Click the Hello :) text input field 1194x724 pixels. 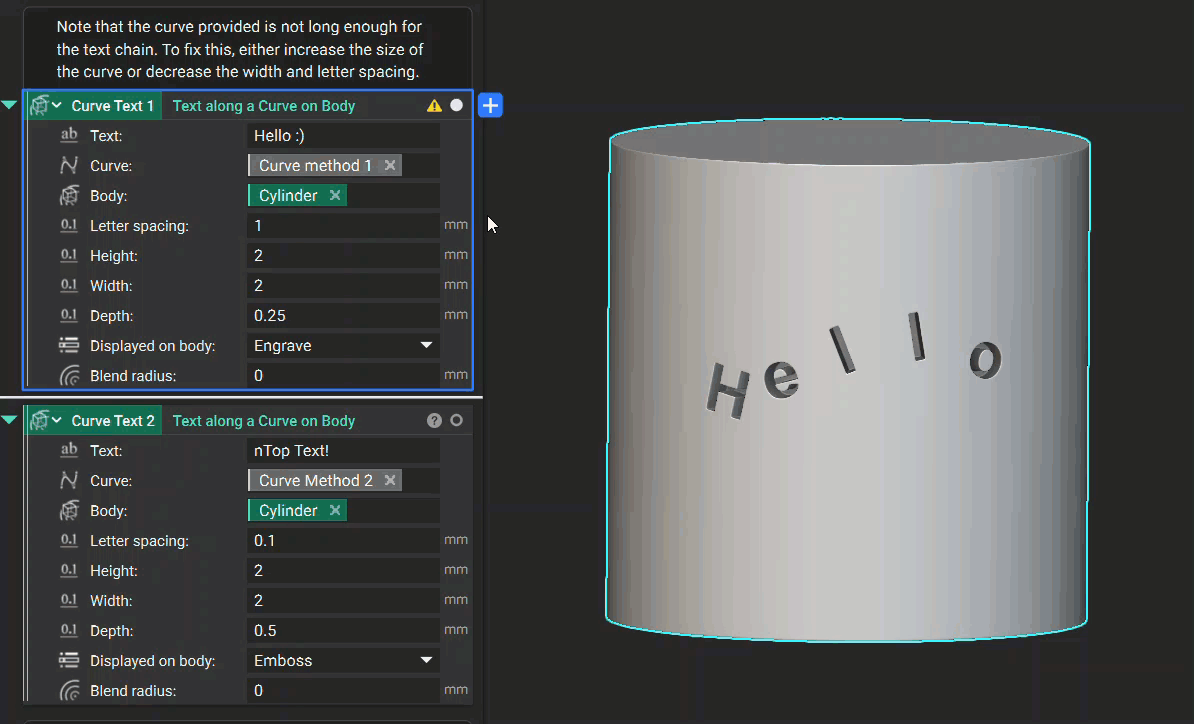point(343,135)
